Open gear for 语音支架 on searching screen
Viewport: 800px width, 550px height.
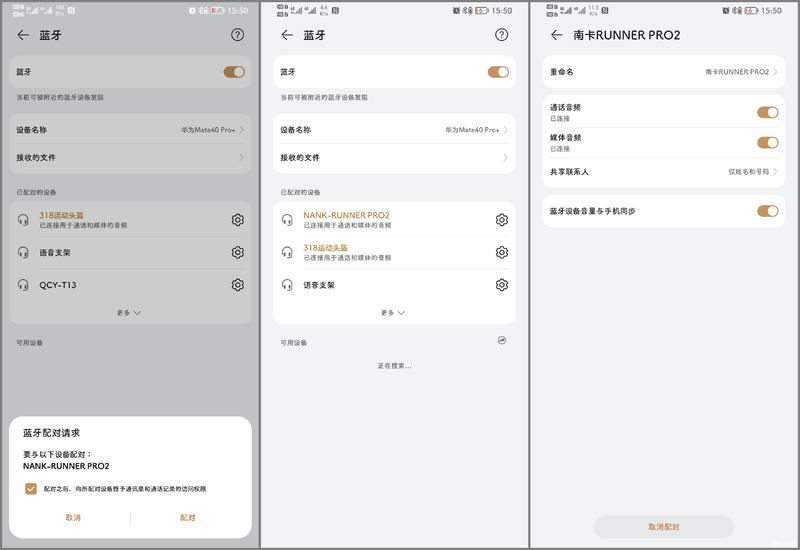tap(502, 285)
